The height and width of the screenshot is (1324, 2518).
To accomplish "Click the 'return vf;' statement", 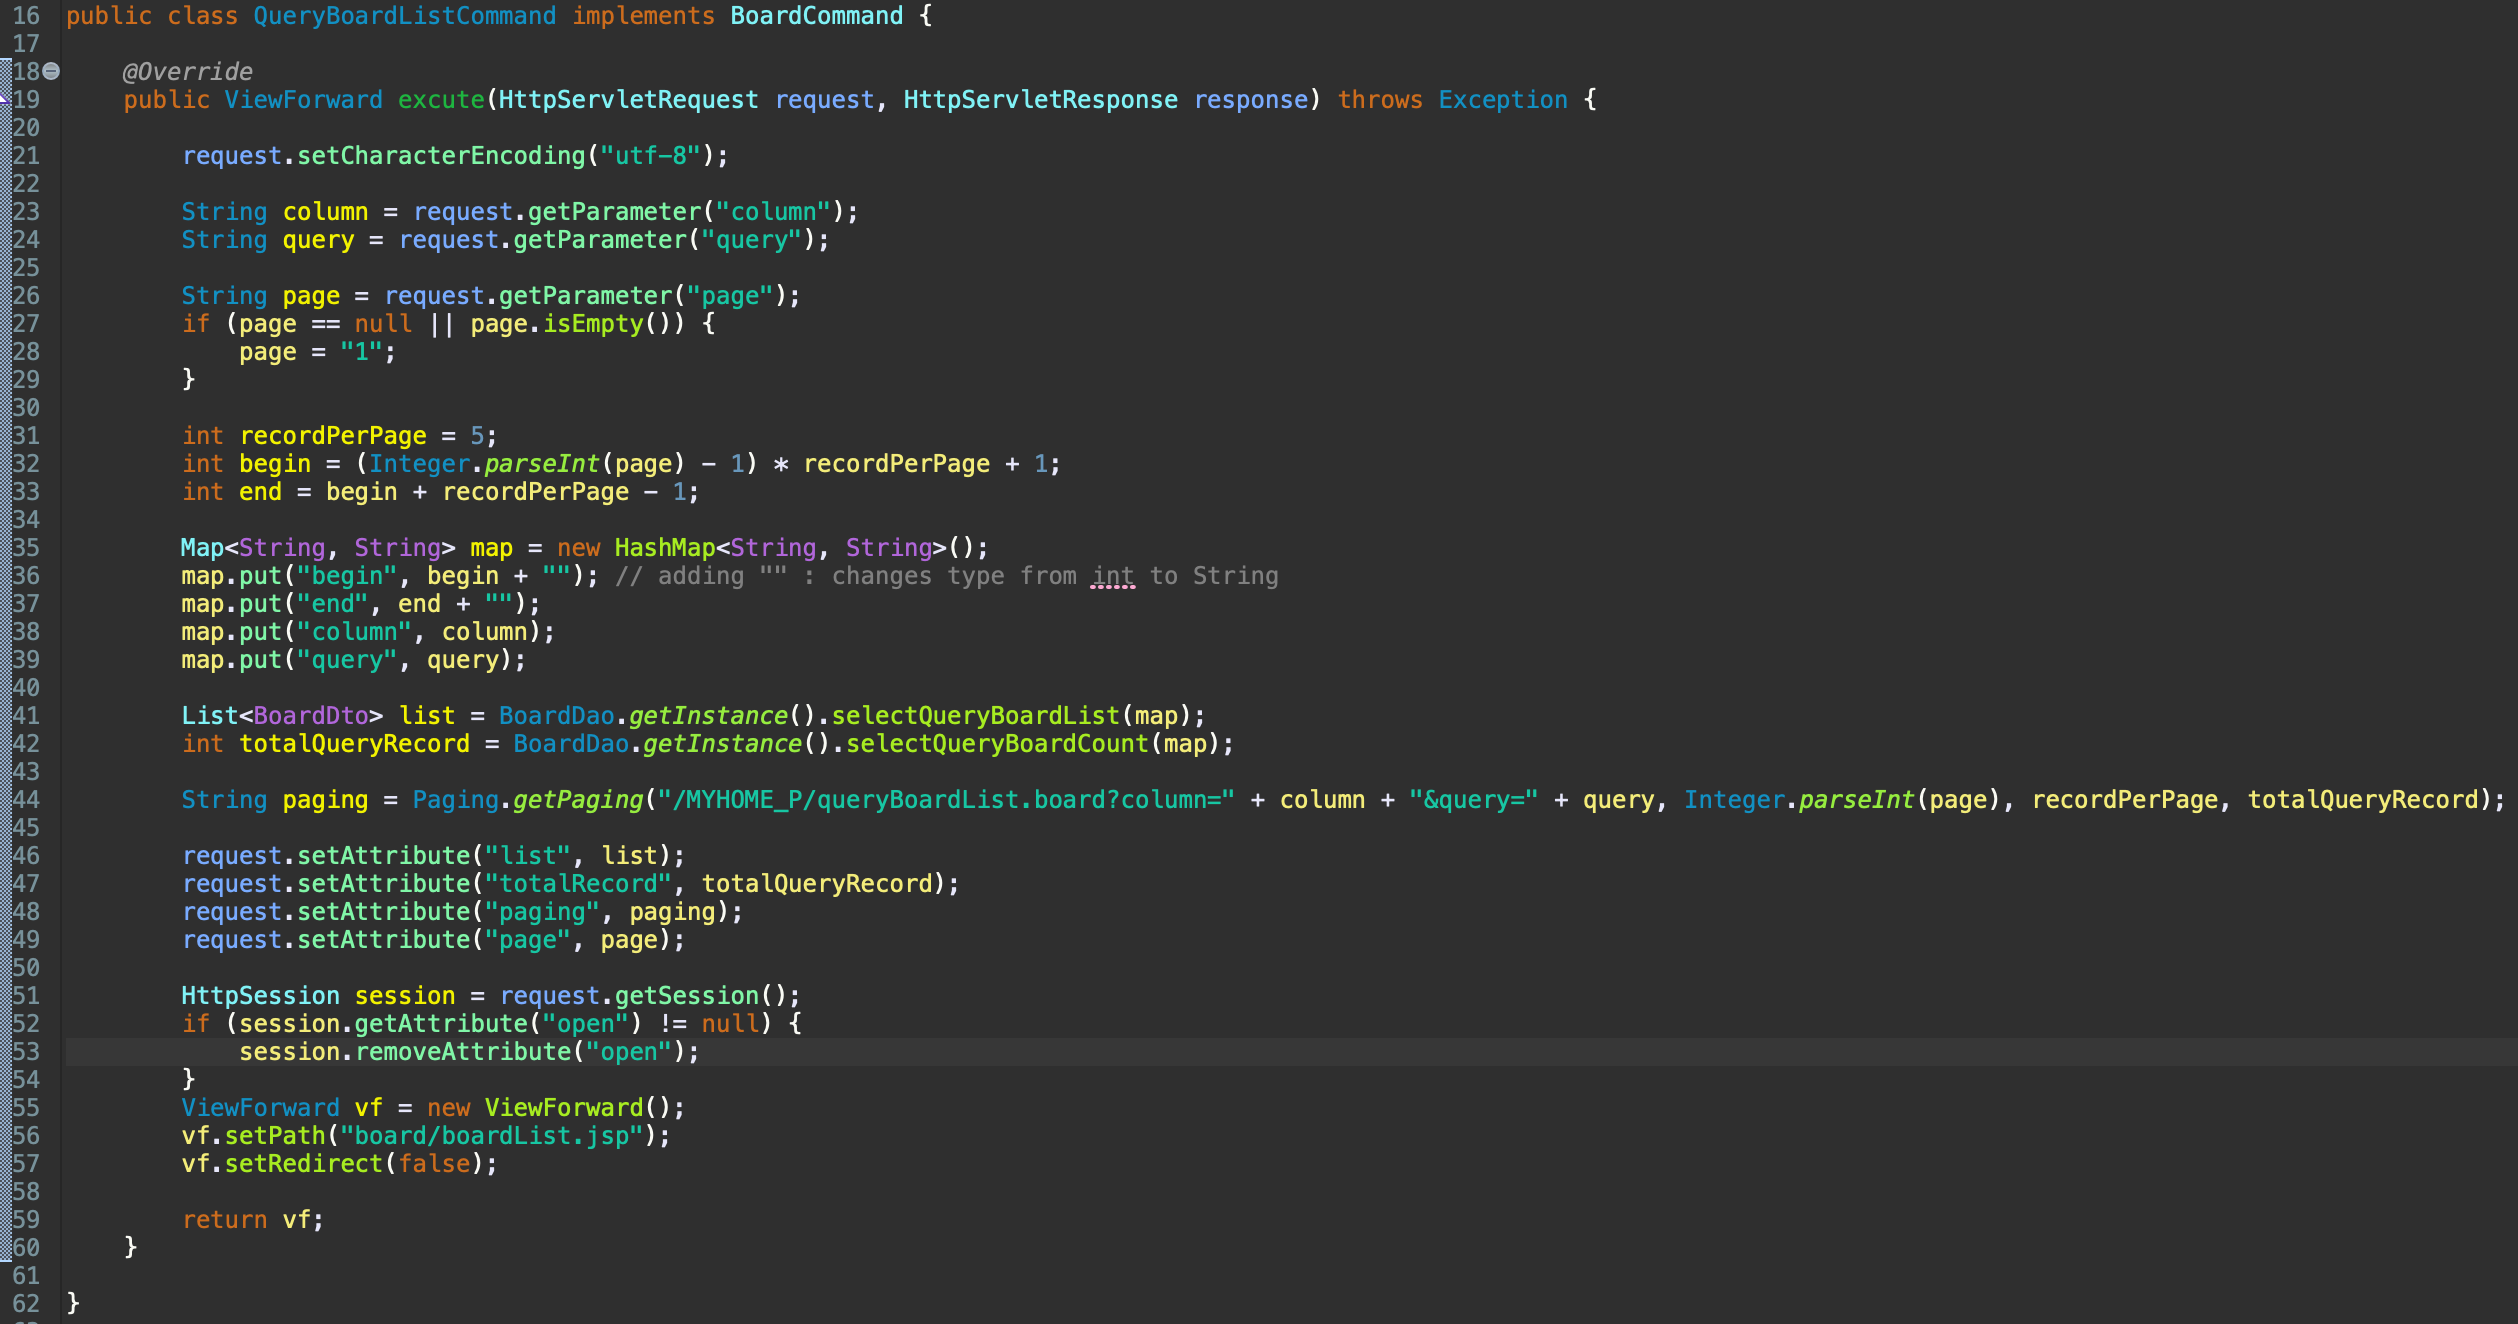I will 252,1220.
